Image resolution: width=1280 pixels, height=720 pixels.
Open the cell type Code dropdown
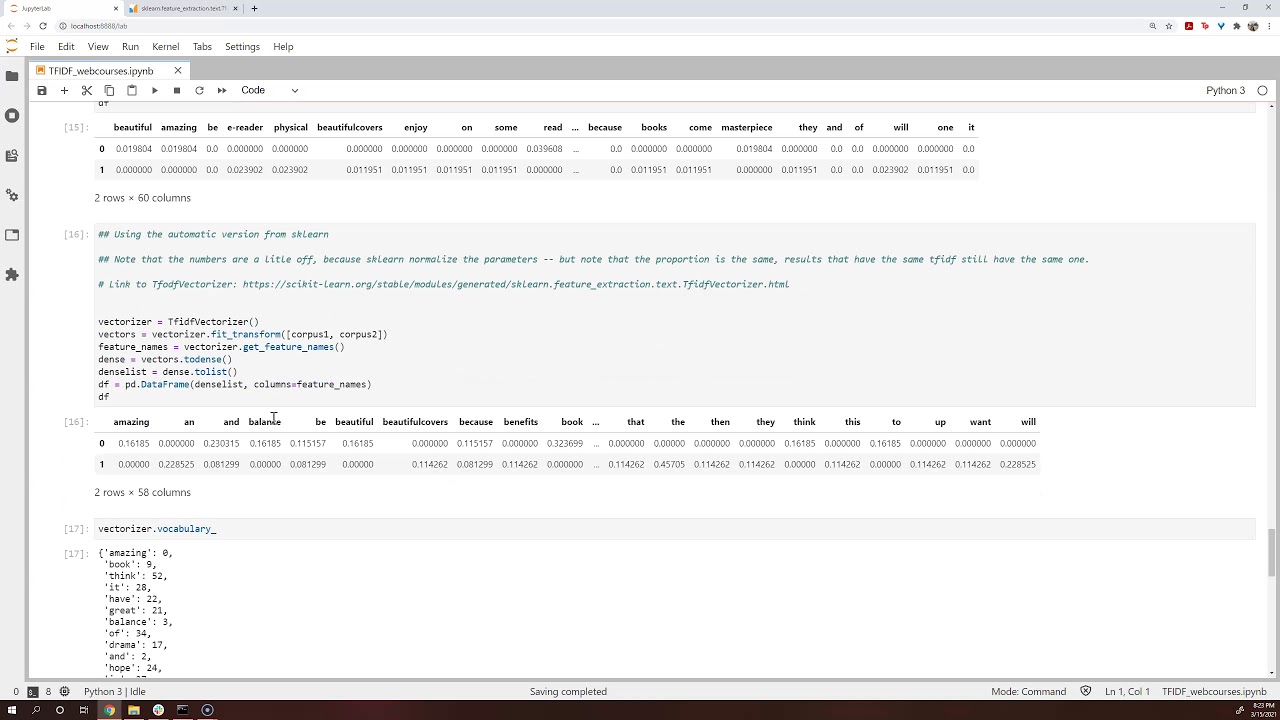point(269,90)
